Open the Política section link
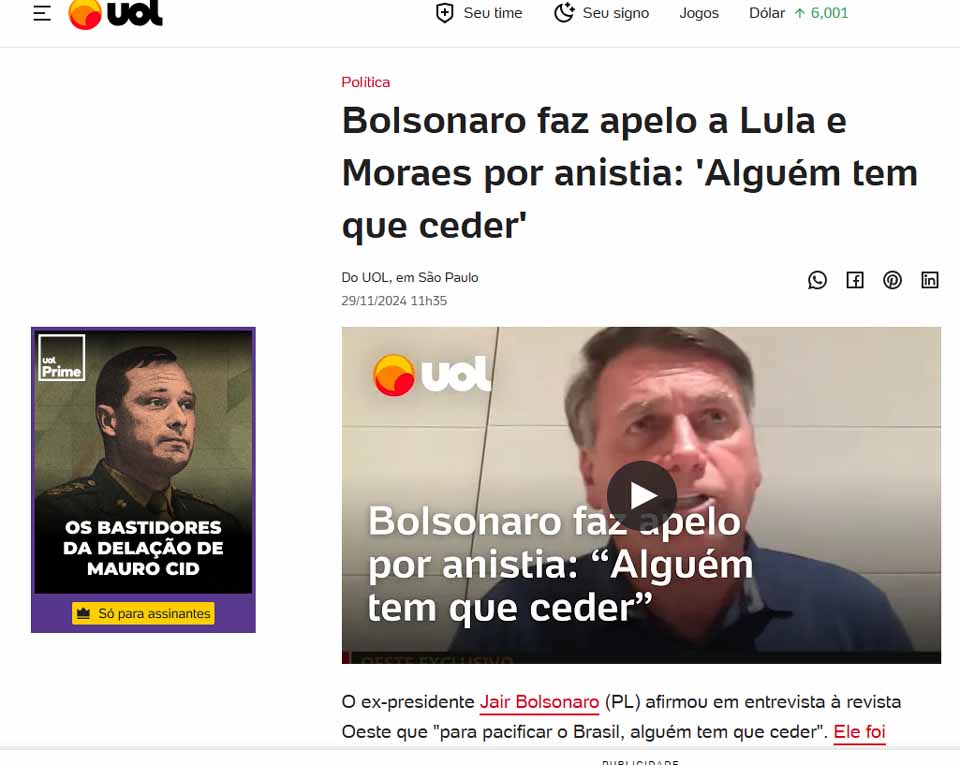Image resolution: width=960 pixels, height=765 pixels. 366,82
